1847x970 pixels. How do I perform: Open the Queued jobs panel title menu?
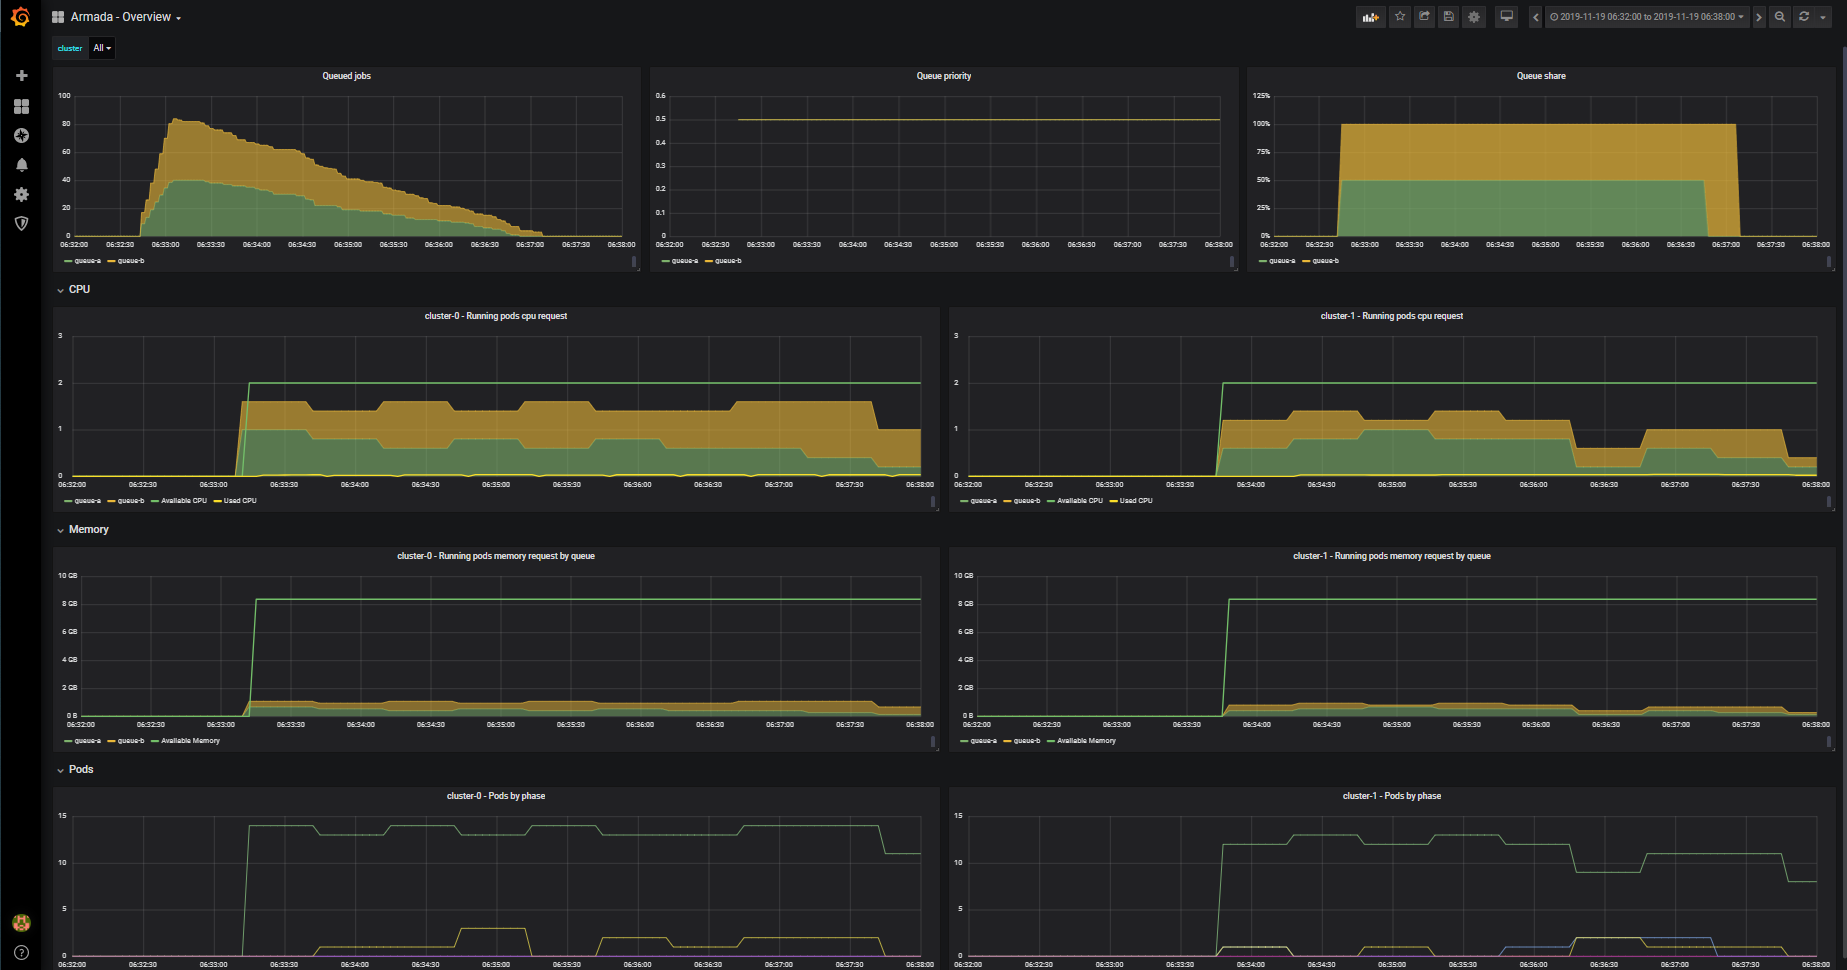[x=346, y=76]
